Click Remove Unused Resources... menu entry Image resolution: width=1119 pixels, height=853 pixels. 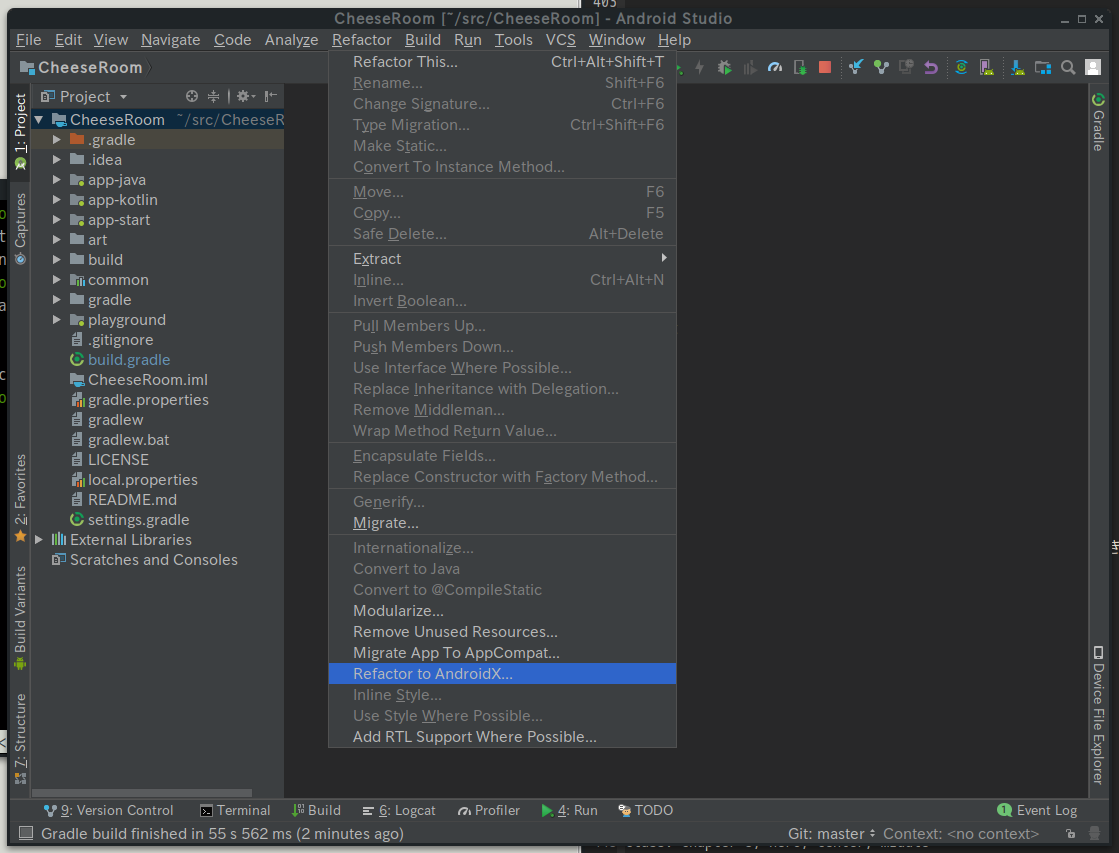pyautogui.click(x=502, y=632)
